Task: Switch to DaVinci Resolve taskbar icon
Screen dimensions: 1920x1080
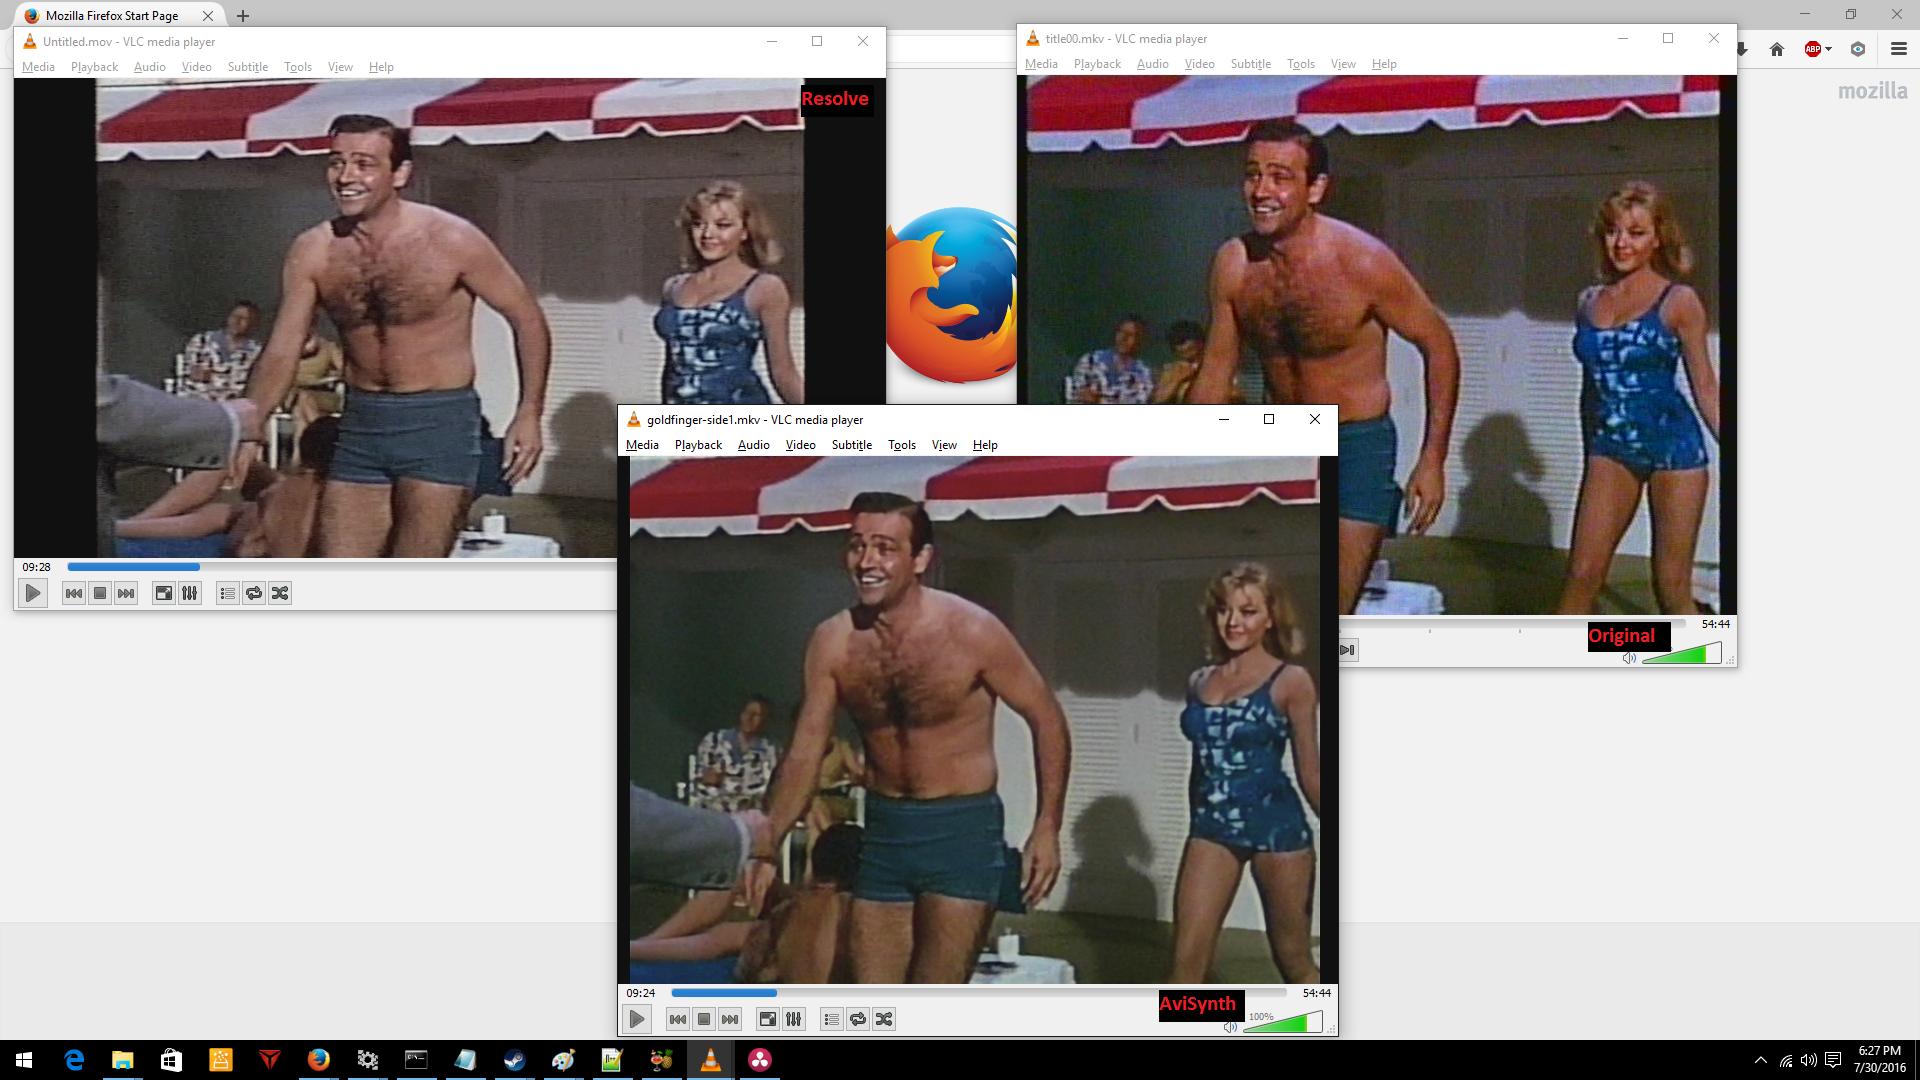Action: coord(759,1060)
